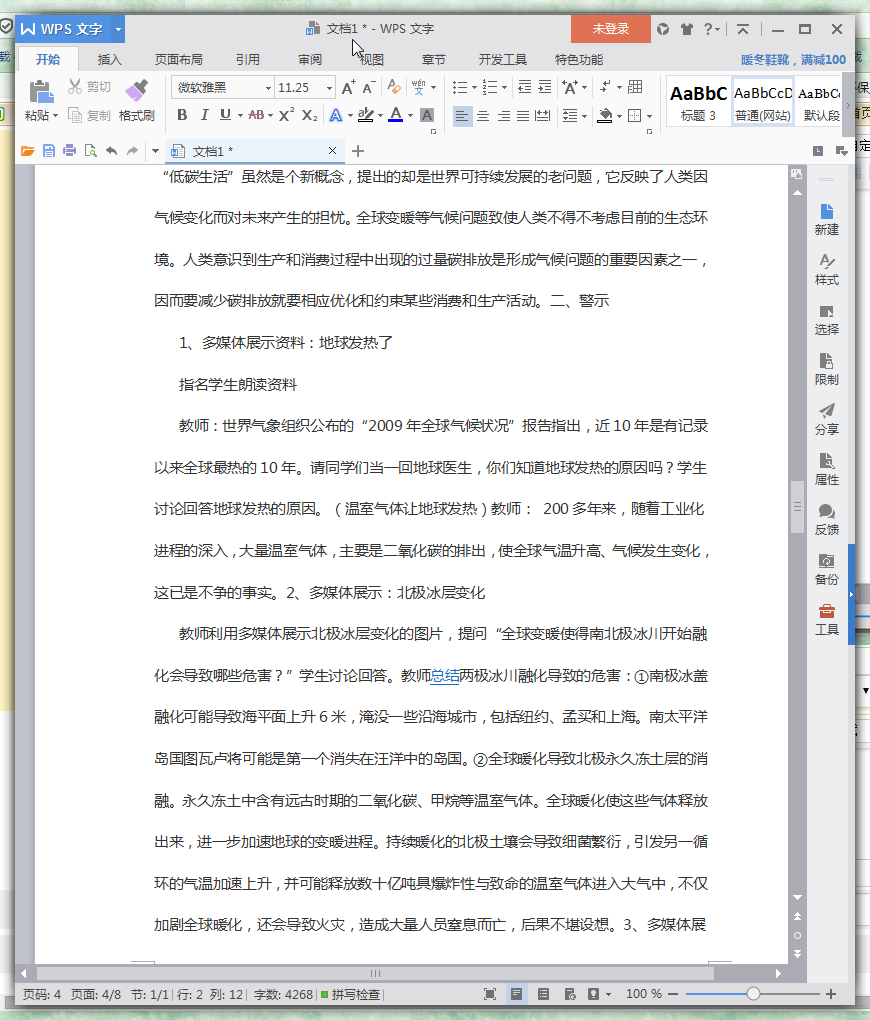Select the Format Painter brush
The image size is (870, 1020).
tap(136, 90)
